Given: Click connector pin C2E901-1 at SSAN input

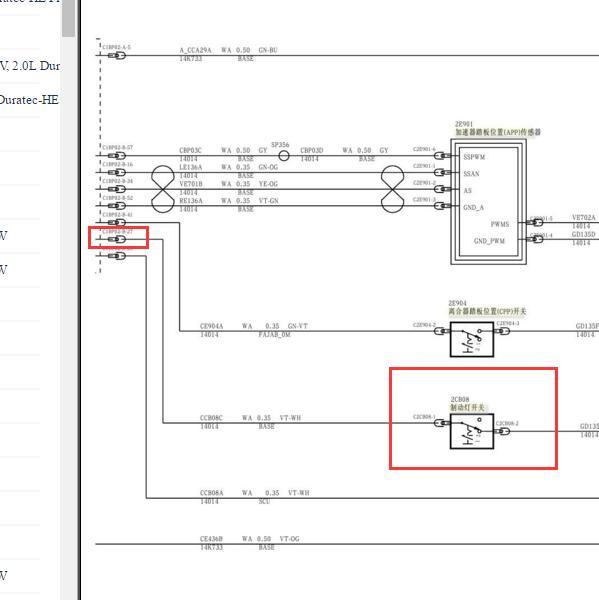Looking at the screenshot, I should click(443, 173).
